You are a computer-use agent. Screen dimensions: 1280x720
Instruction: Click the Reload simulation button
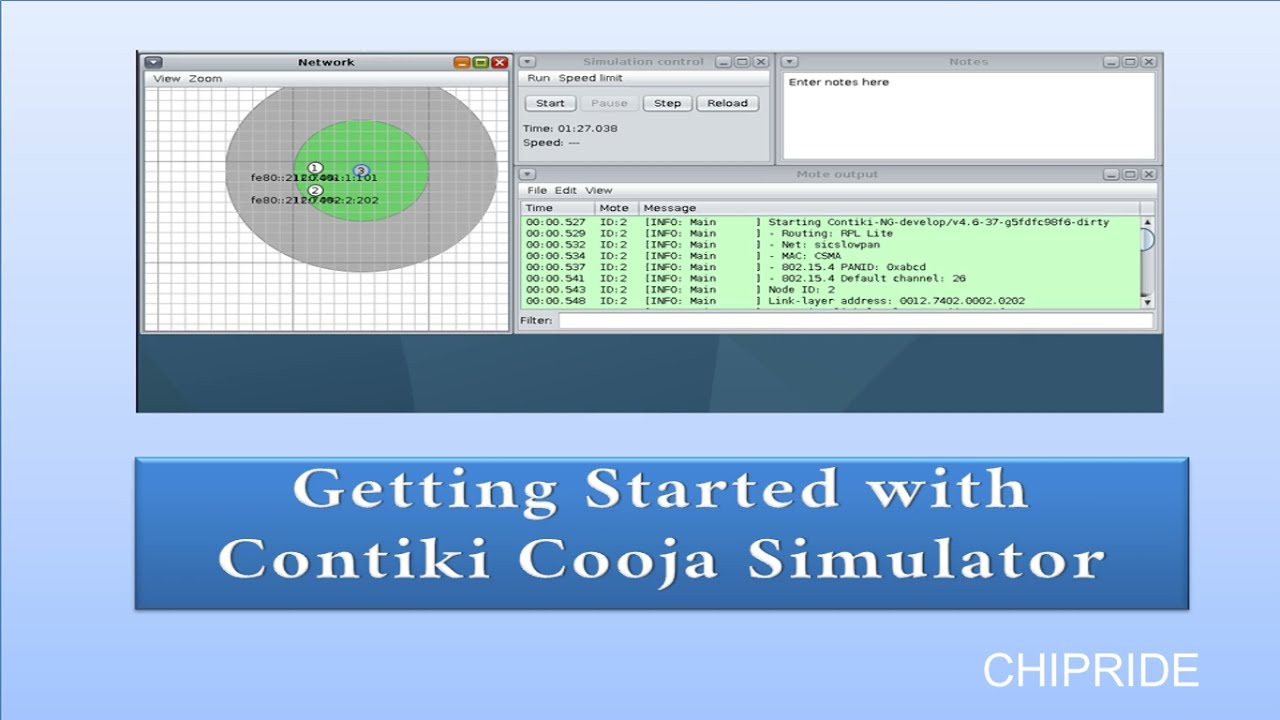tap(728, 103)
